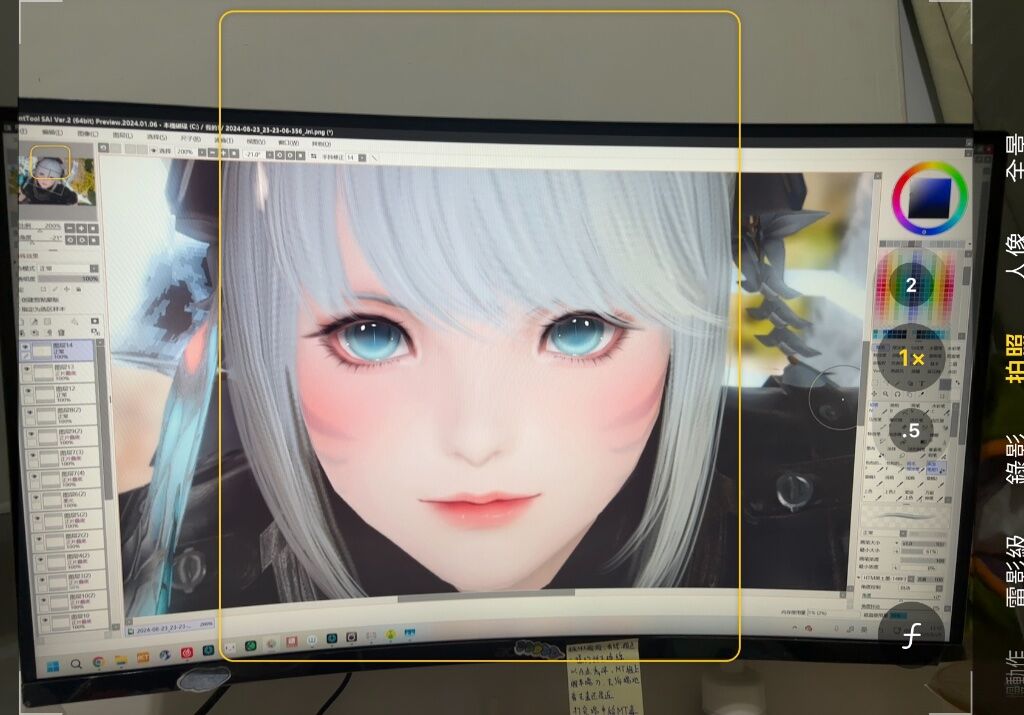Toggle visibility of layer 图层8(2)
The width and height of the screenshot is (1024, 715).
[30, 413]
